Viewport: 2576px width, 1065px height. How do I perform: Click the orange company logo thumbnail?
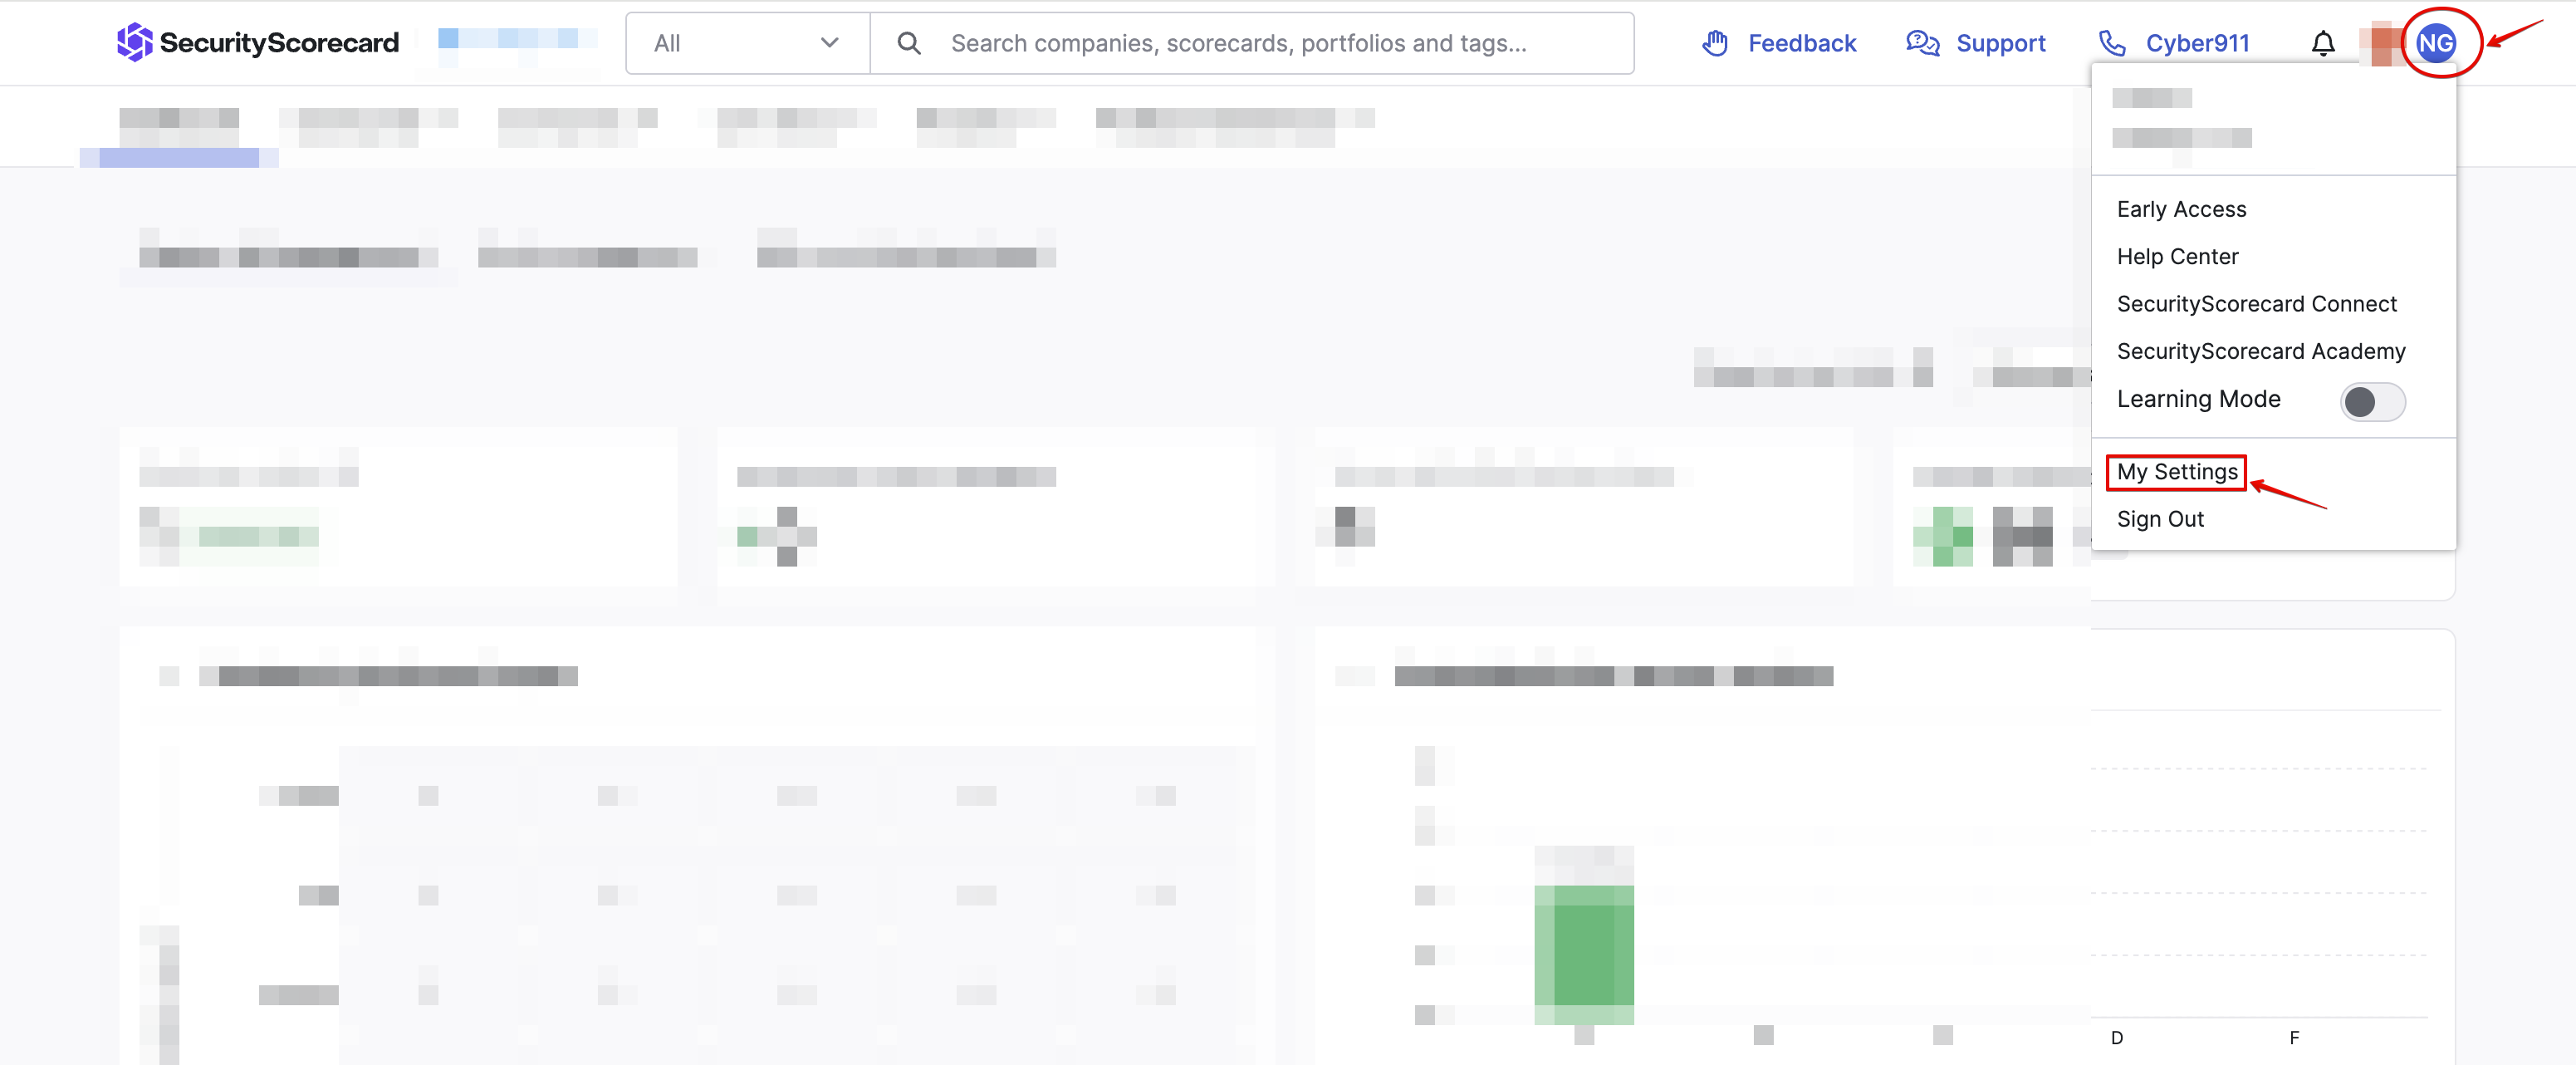(2385, 45)
